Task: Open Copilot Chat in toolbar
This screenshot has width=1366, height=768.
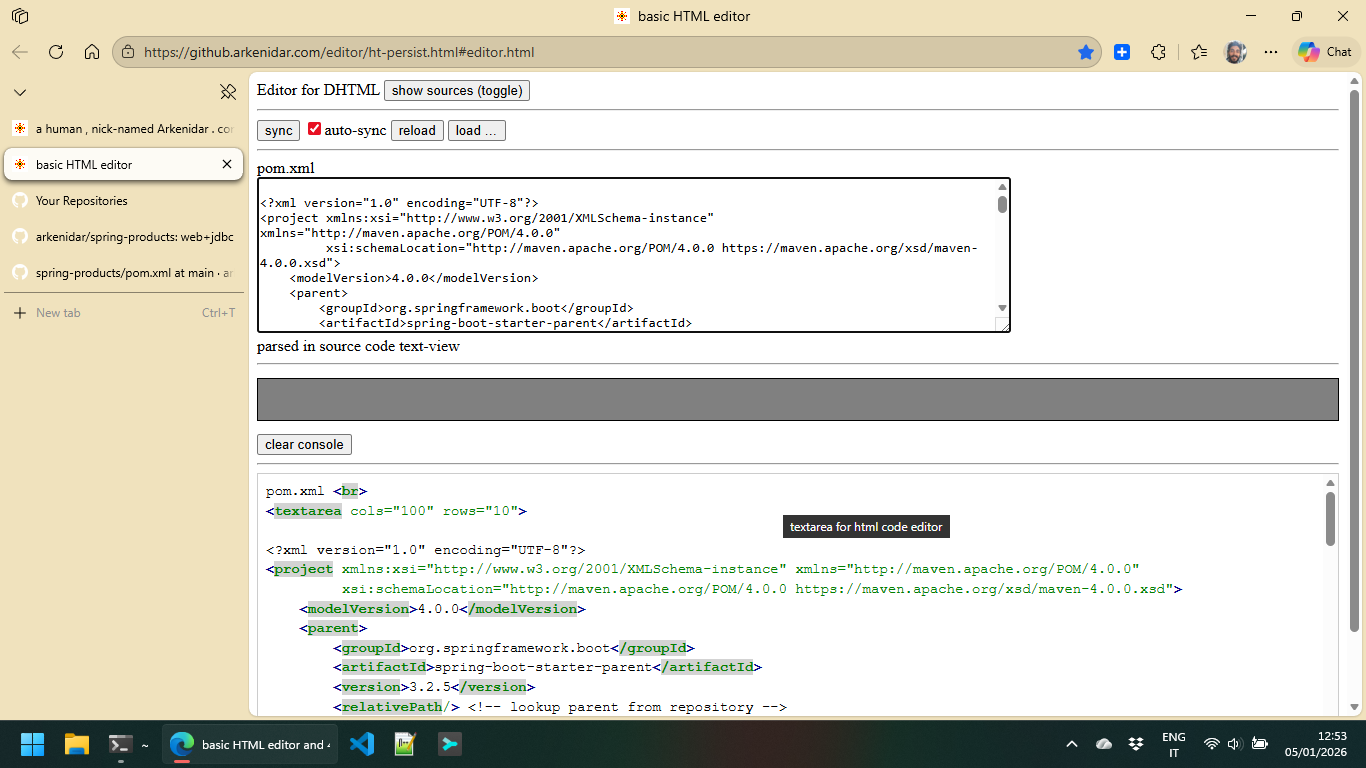Action: pyautogui.click(x=1325, y=52)
